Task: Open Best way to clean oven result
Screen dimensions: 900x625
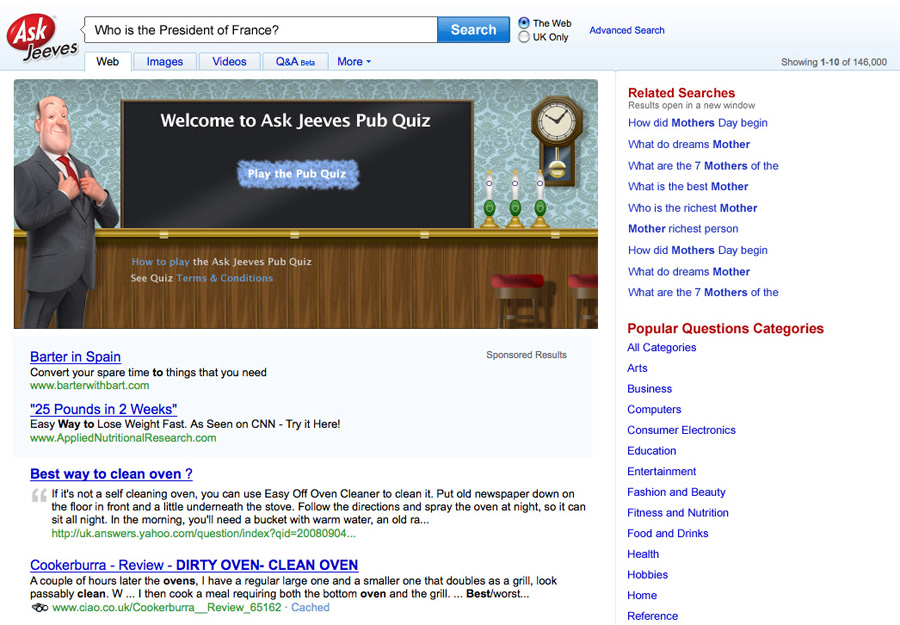Action: point(111,473)
